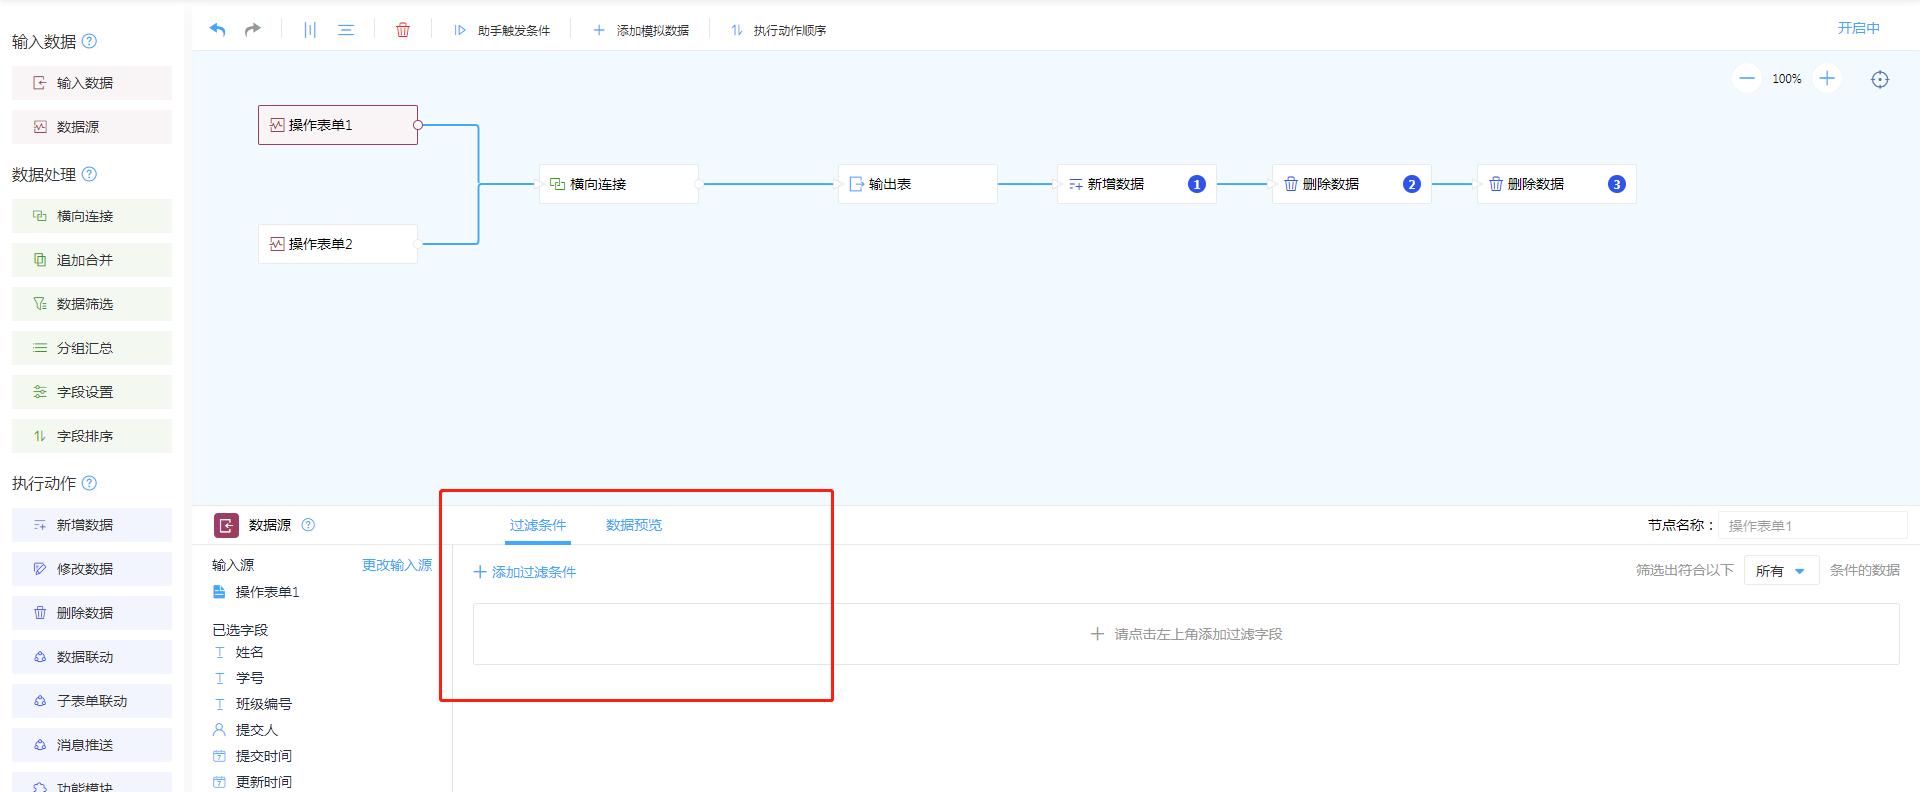The image size is (1920, 792).
Task: Open 助手触发条件 in toolbar
Action: click(x=502, y=31)
